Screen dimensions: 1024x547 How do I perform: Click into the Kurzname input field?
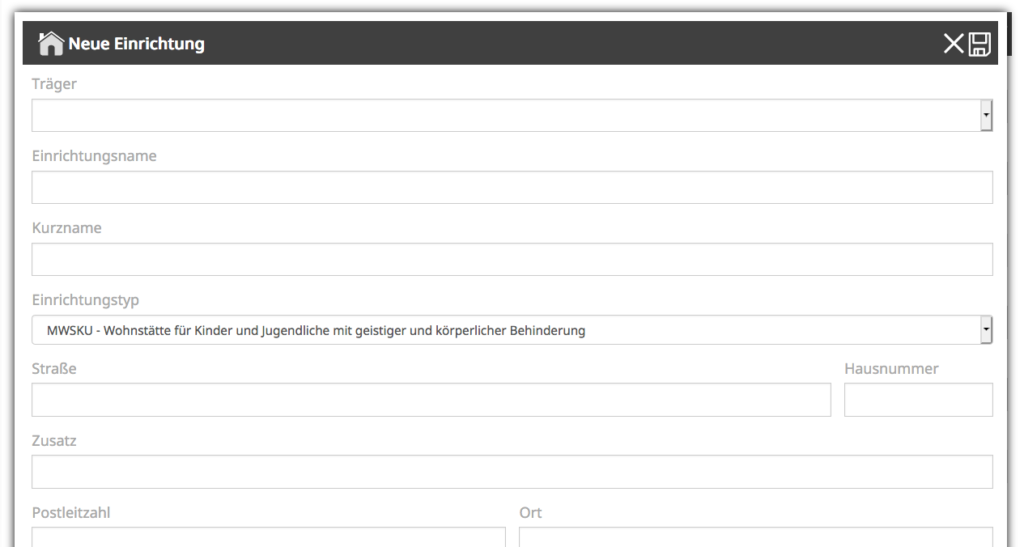(x=512, y=260)
